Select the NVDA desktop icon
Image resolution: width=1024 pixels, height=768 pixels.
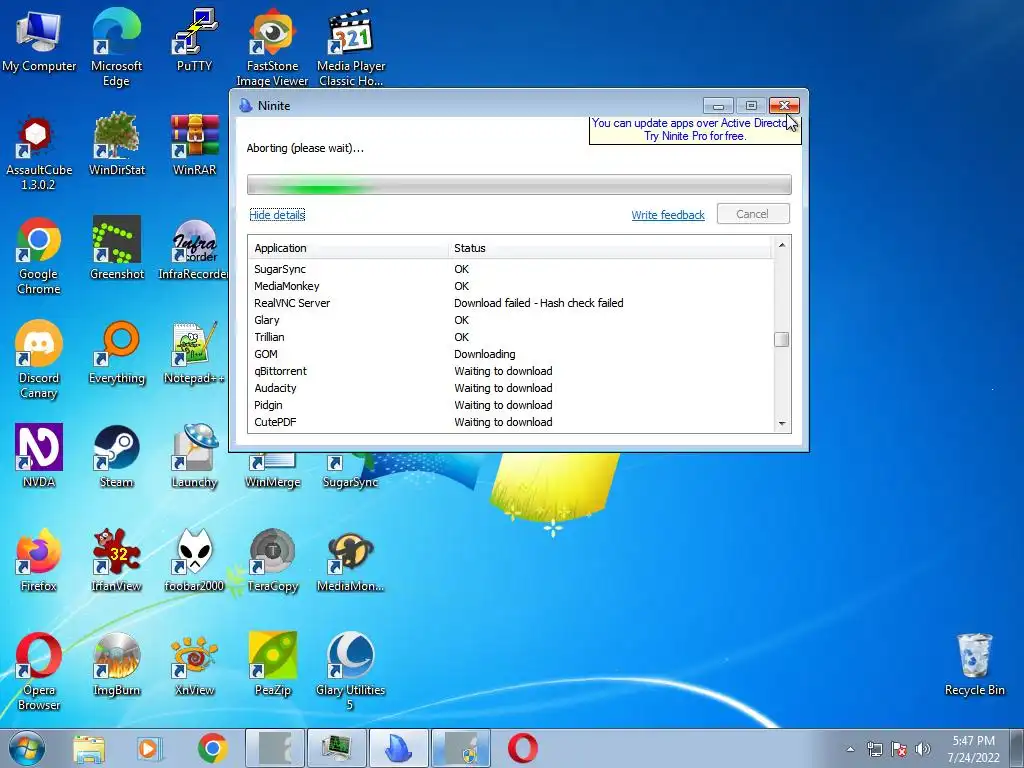[x=39, y=456]
